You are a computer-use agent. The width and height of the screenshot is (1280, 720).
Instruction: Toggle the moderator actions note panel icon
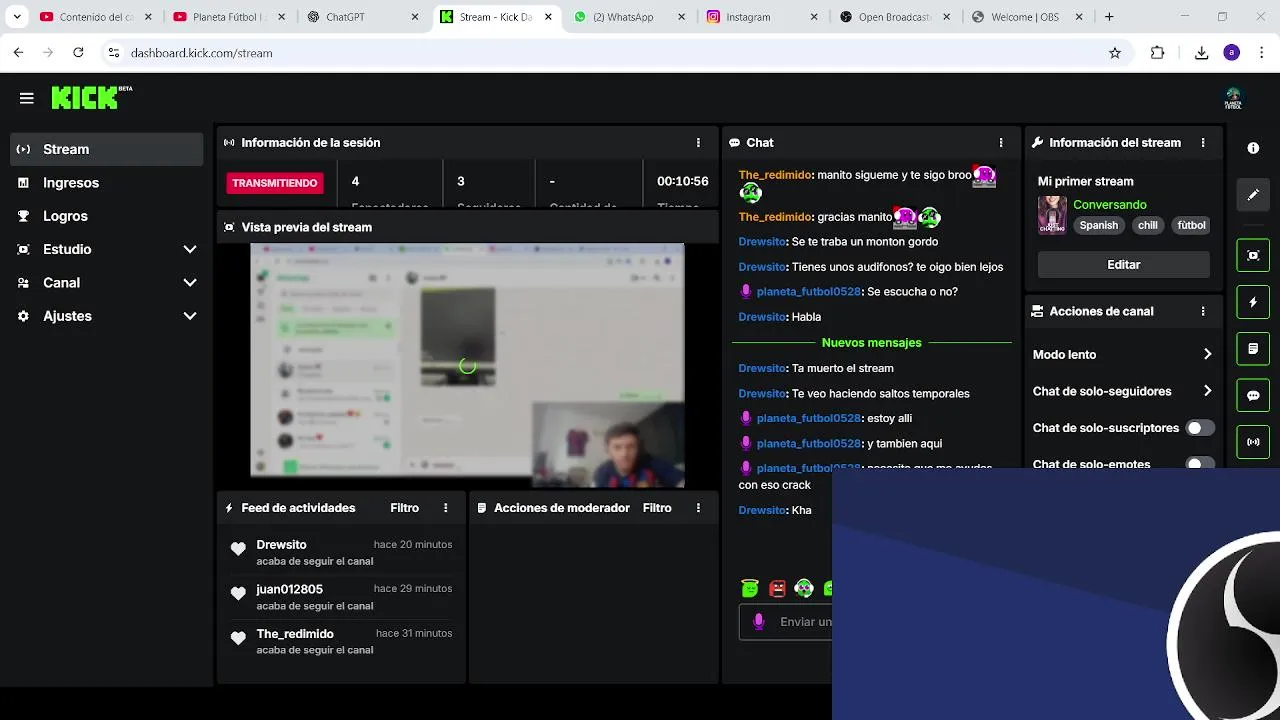[x=1253, y=349]
